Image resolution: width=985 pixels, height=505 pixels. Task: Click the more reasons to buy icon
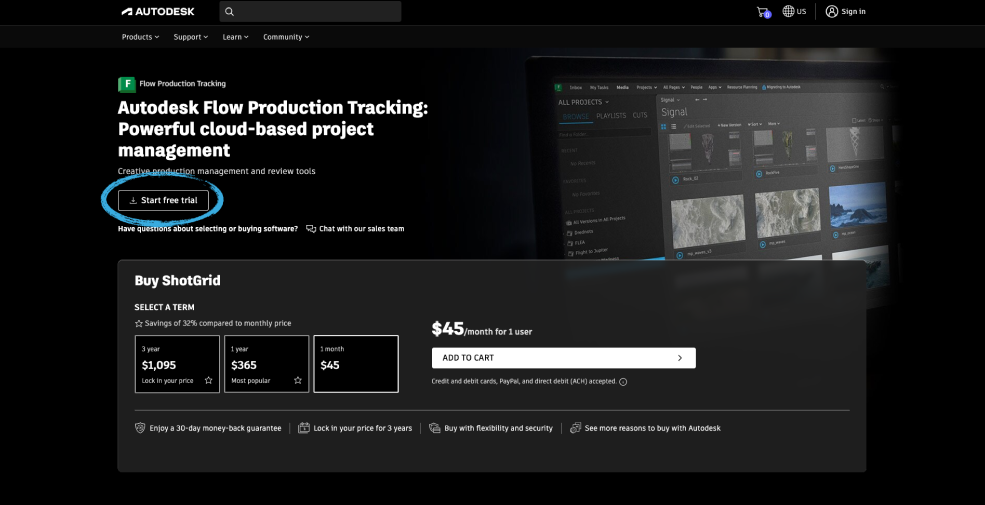click(x=575, y=428)
